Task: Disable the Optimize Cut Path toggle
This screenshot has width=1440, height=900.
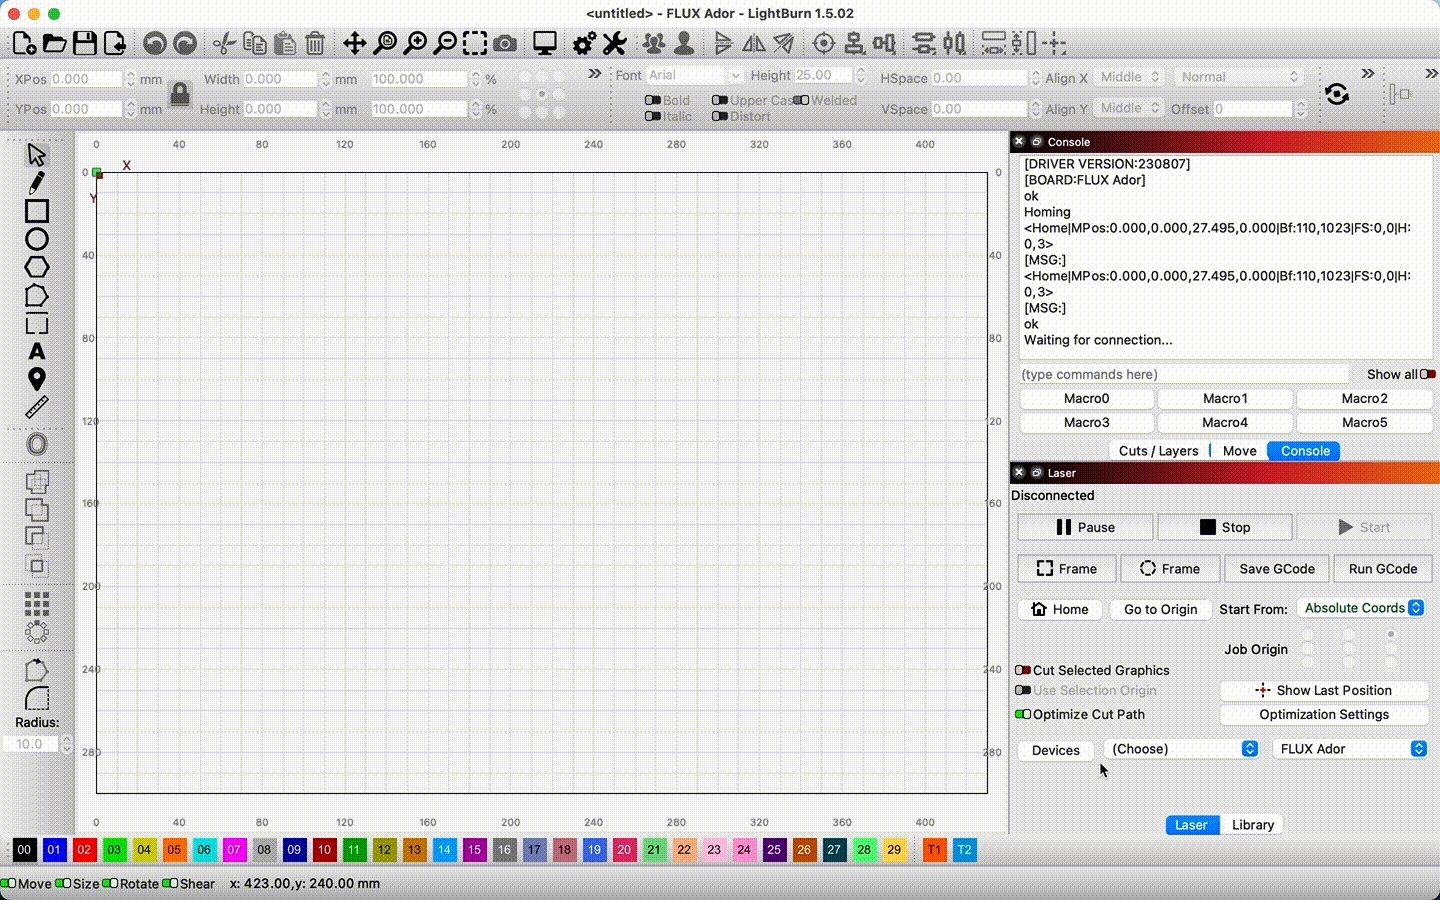Action: click(1023, 714)
